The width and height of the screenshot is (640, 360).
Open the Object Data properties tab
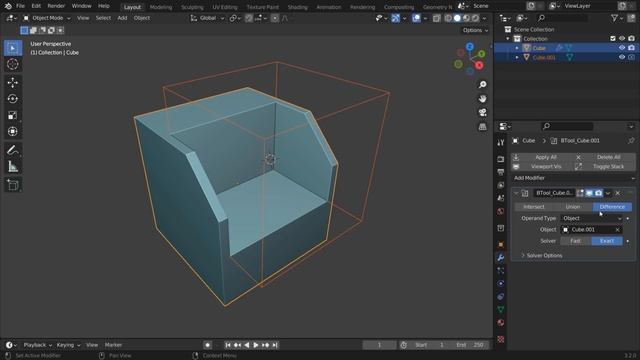pos(501,310)
